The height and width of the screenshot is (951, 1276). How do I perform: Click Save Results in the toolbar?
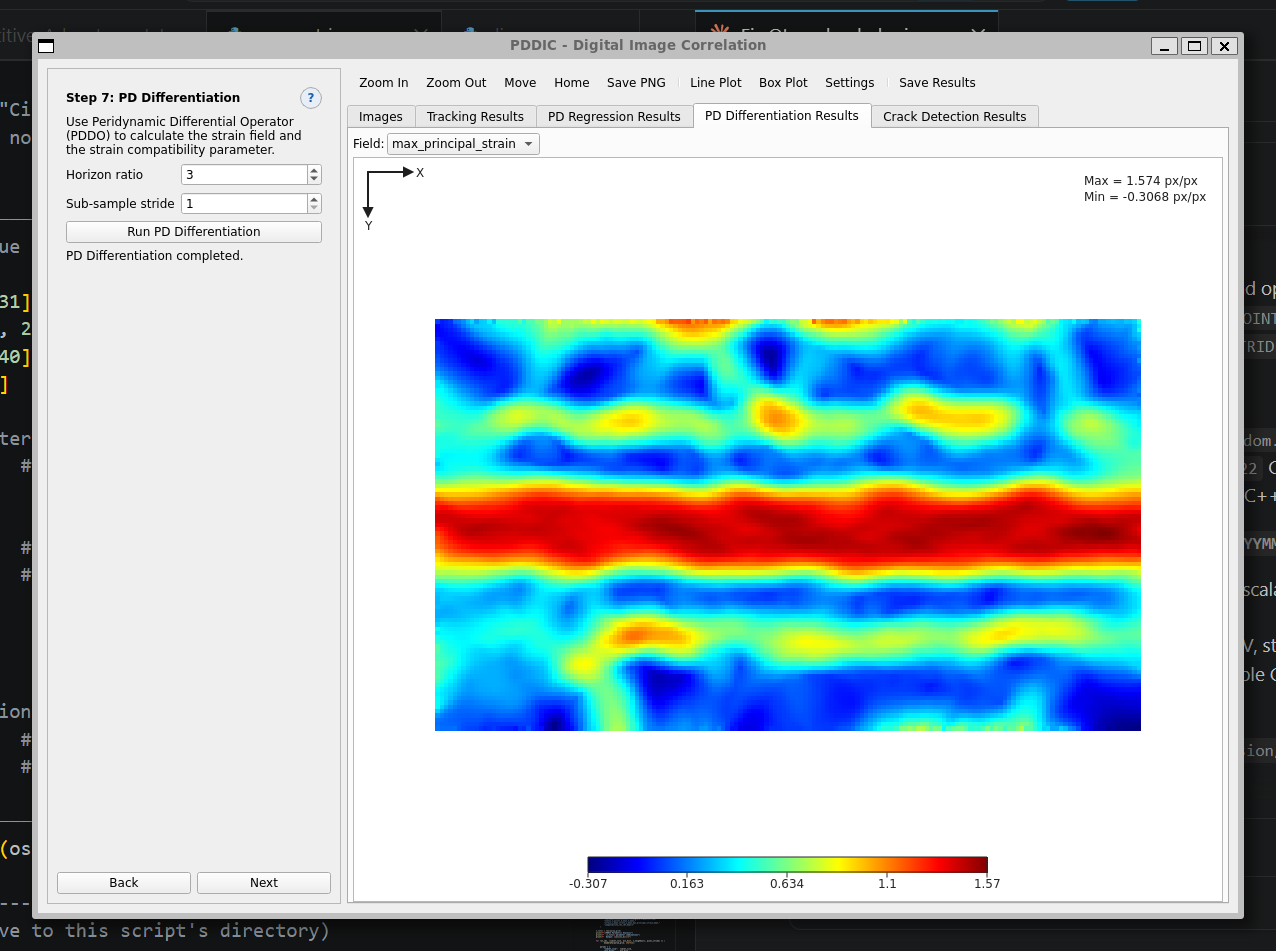click(937, 83)
